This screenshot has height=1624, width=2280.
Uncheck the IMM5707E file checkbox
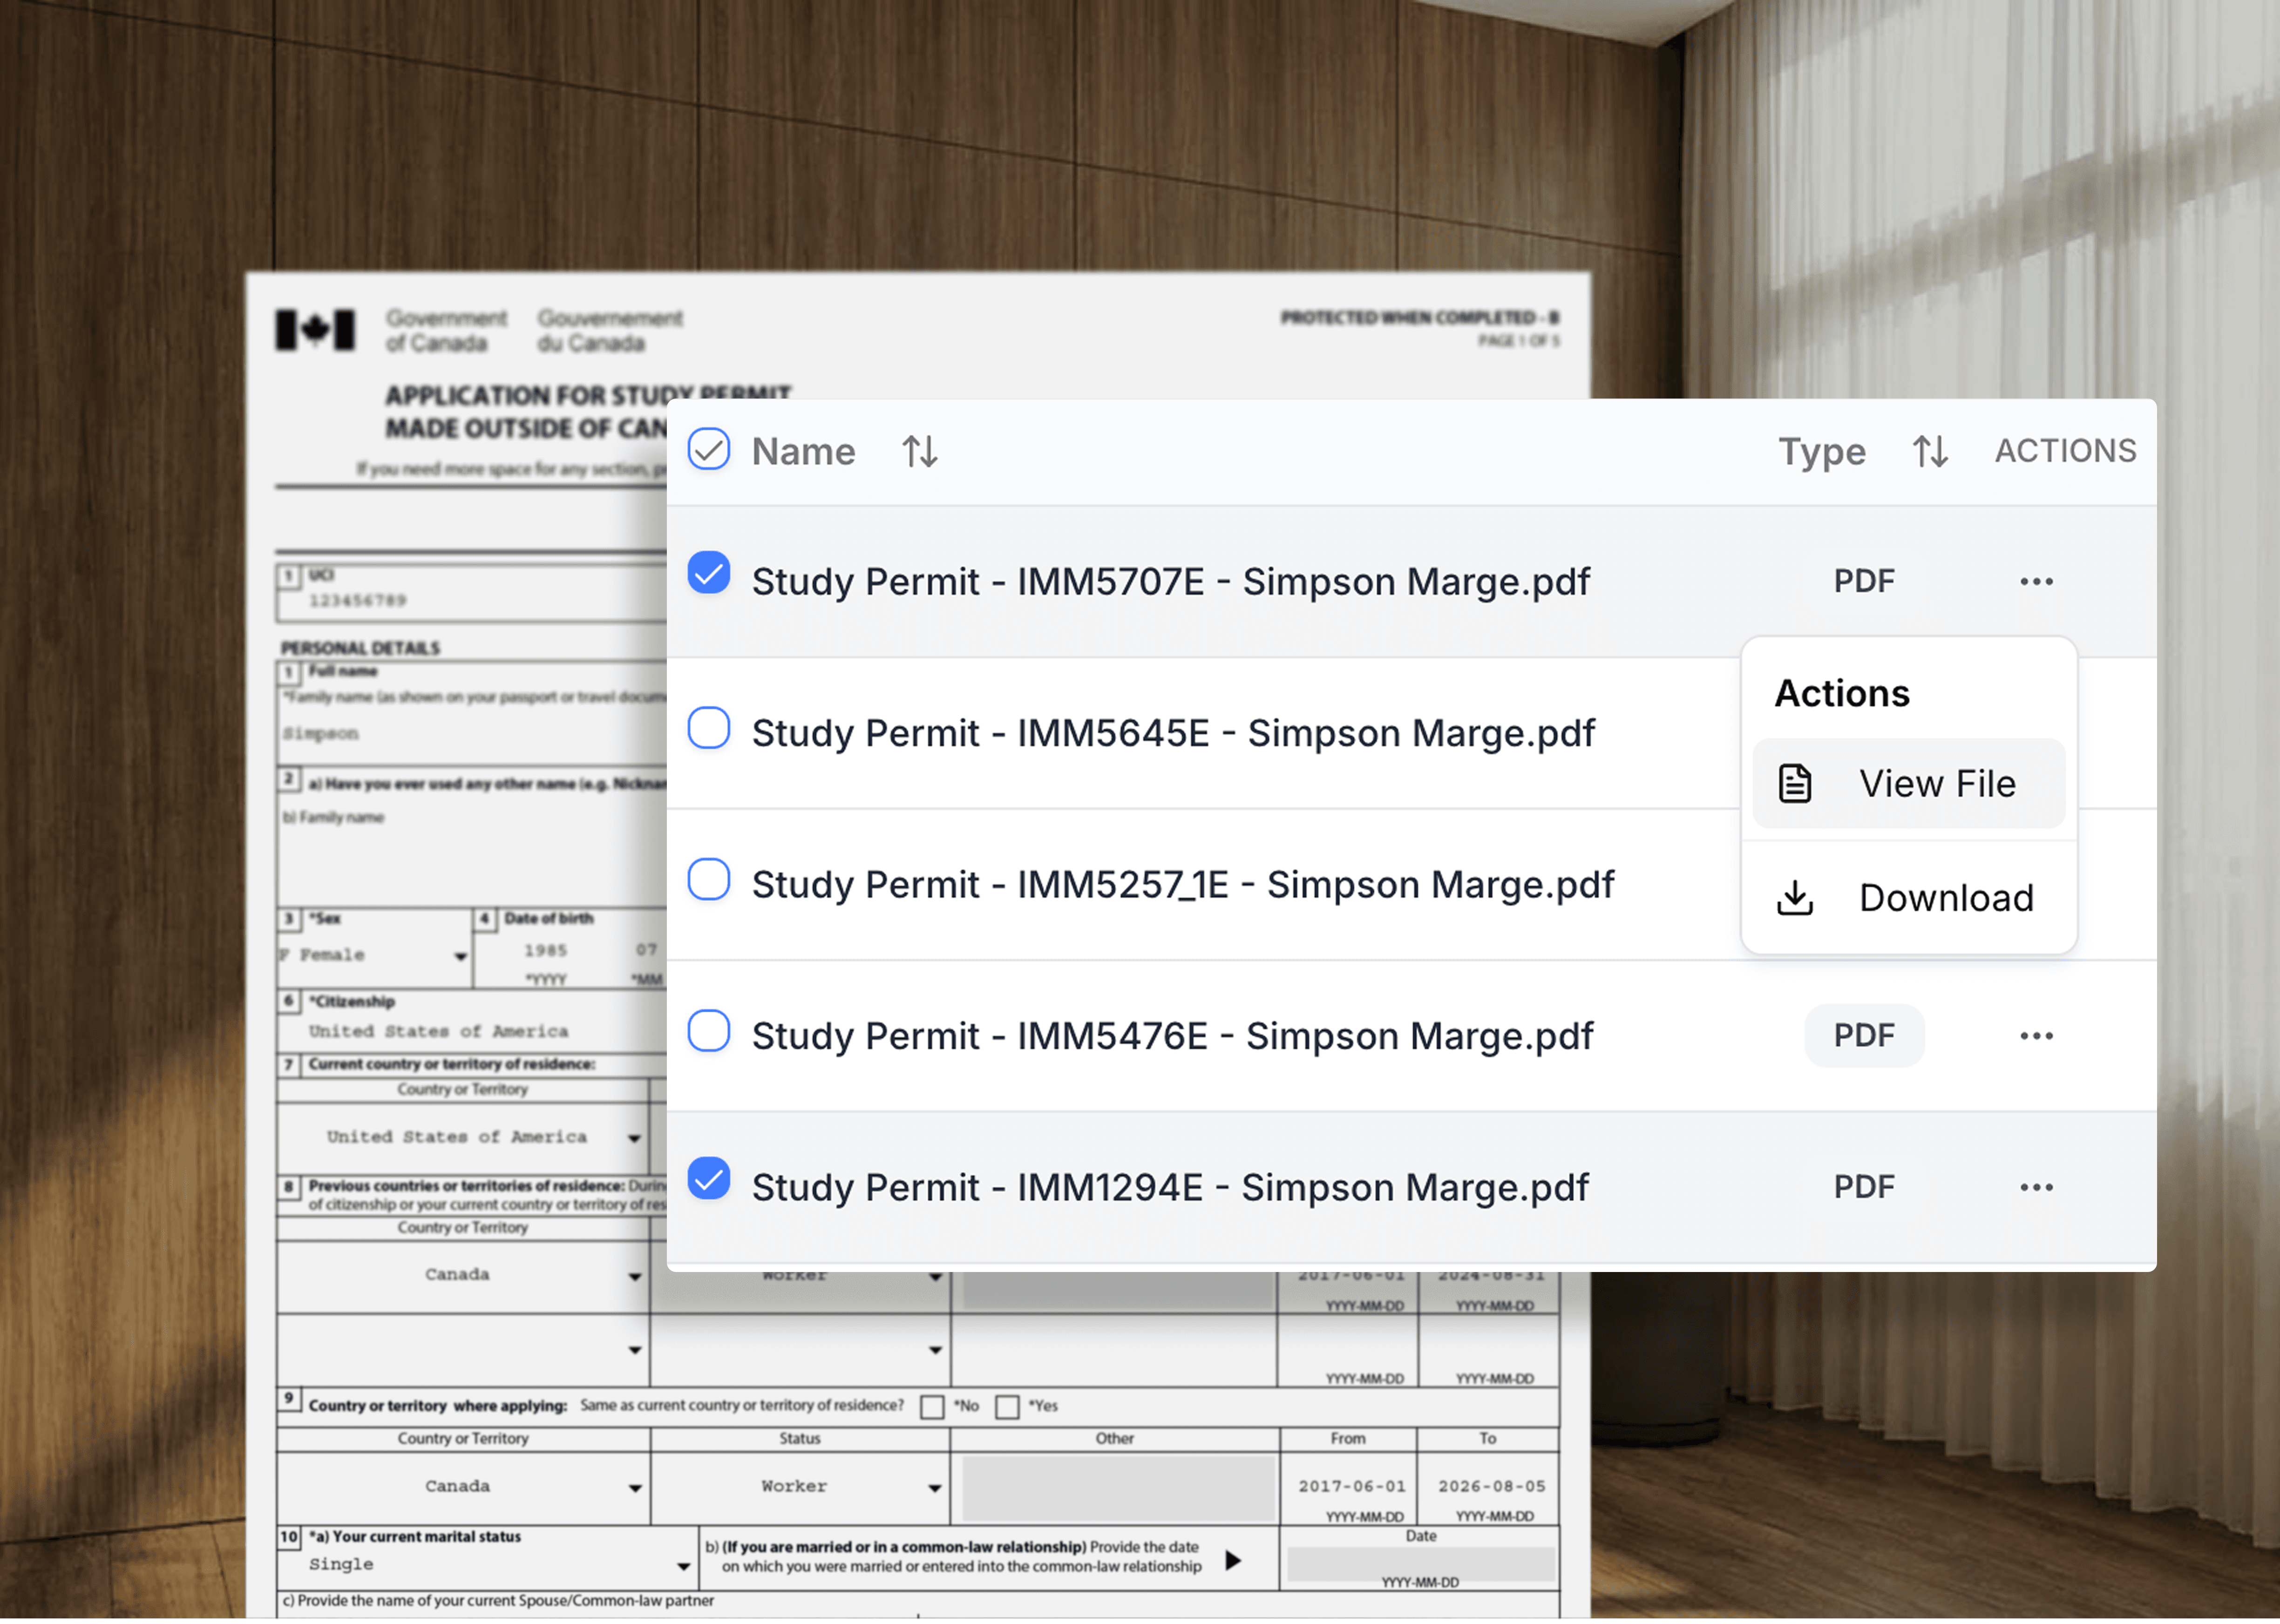tap(708, 573)
